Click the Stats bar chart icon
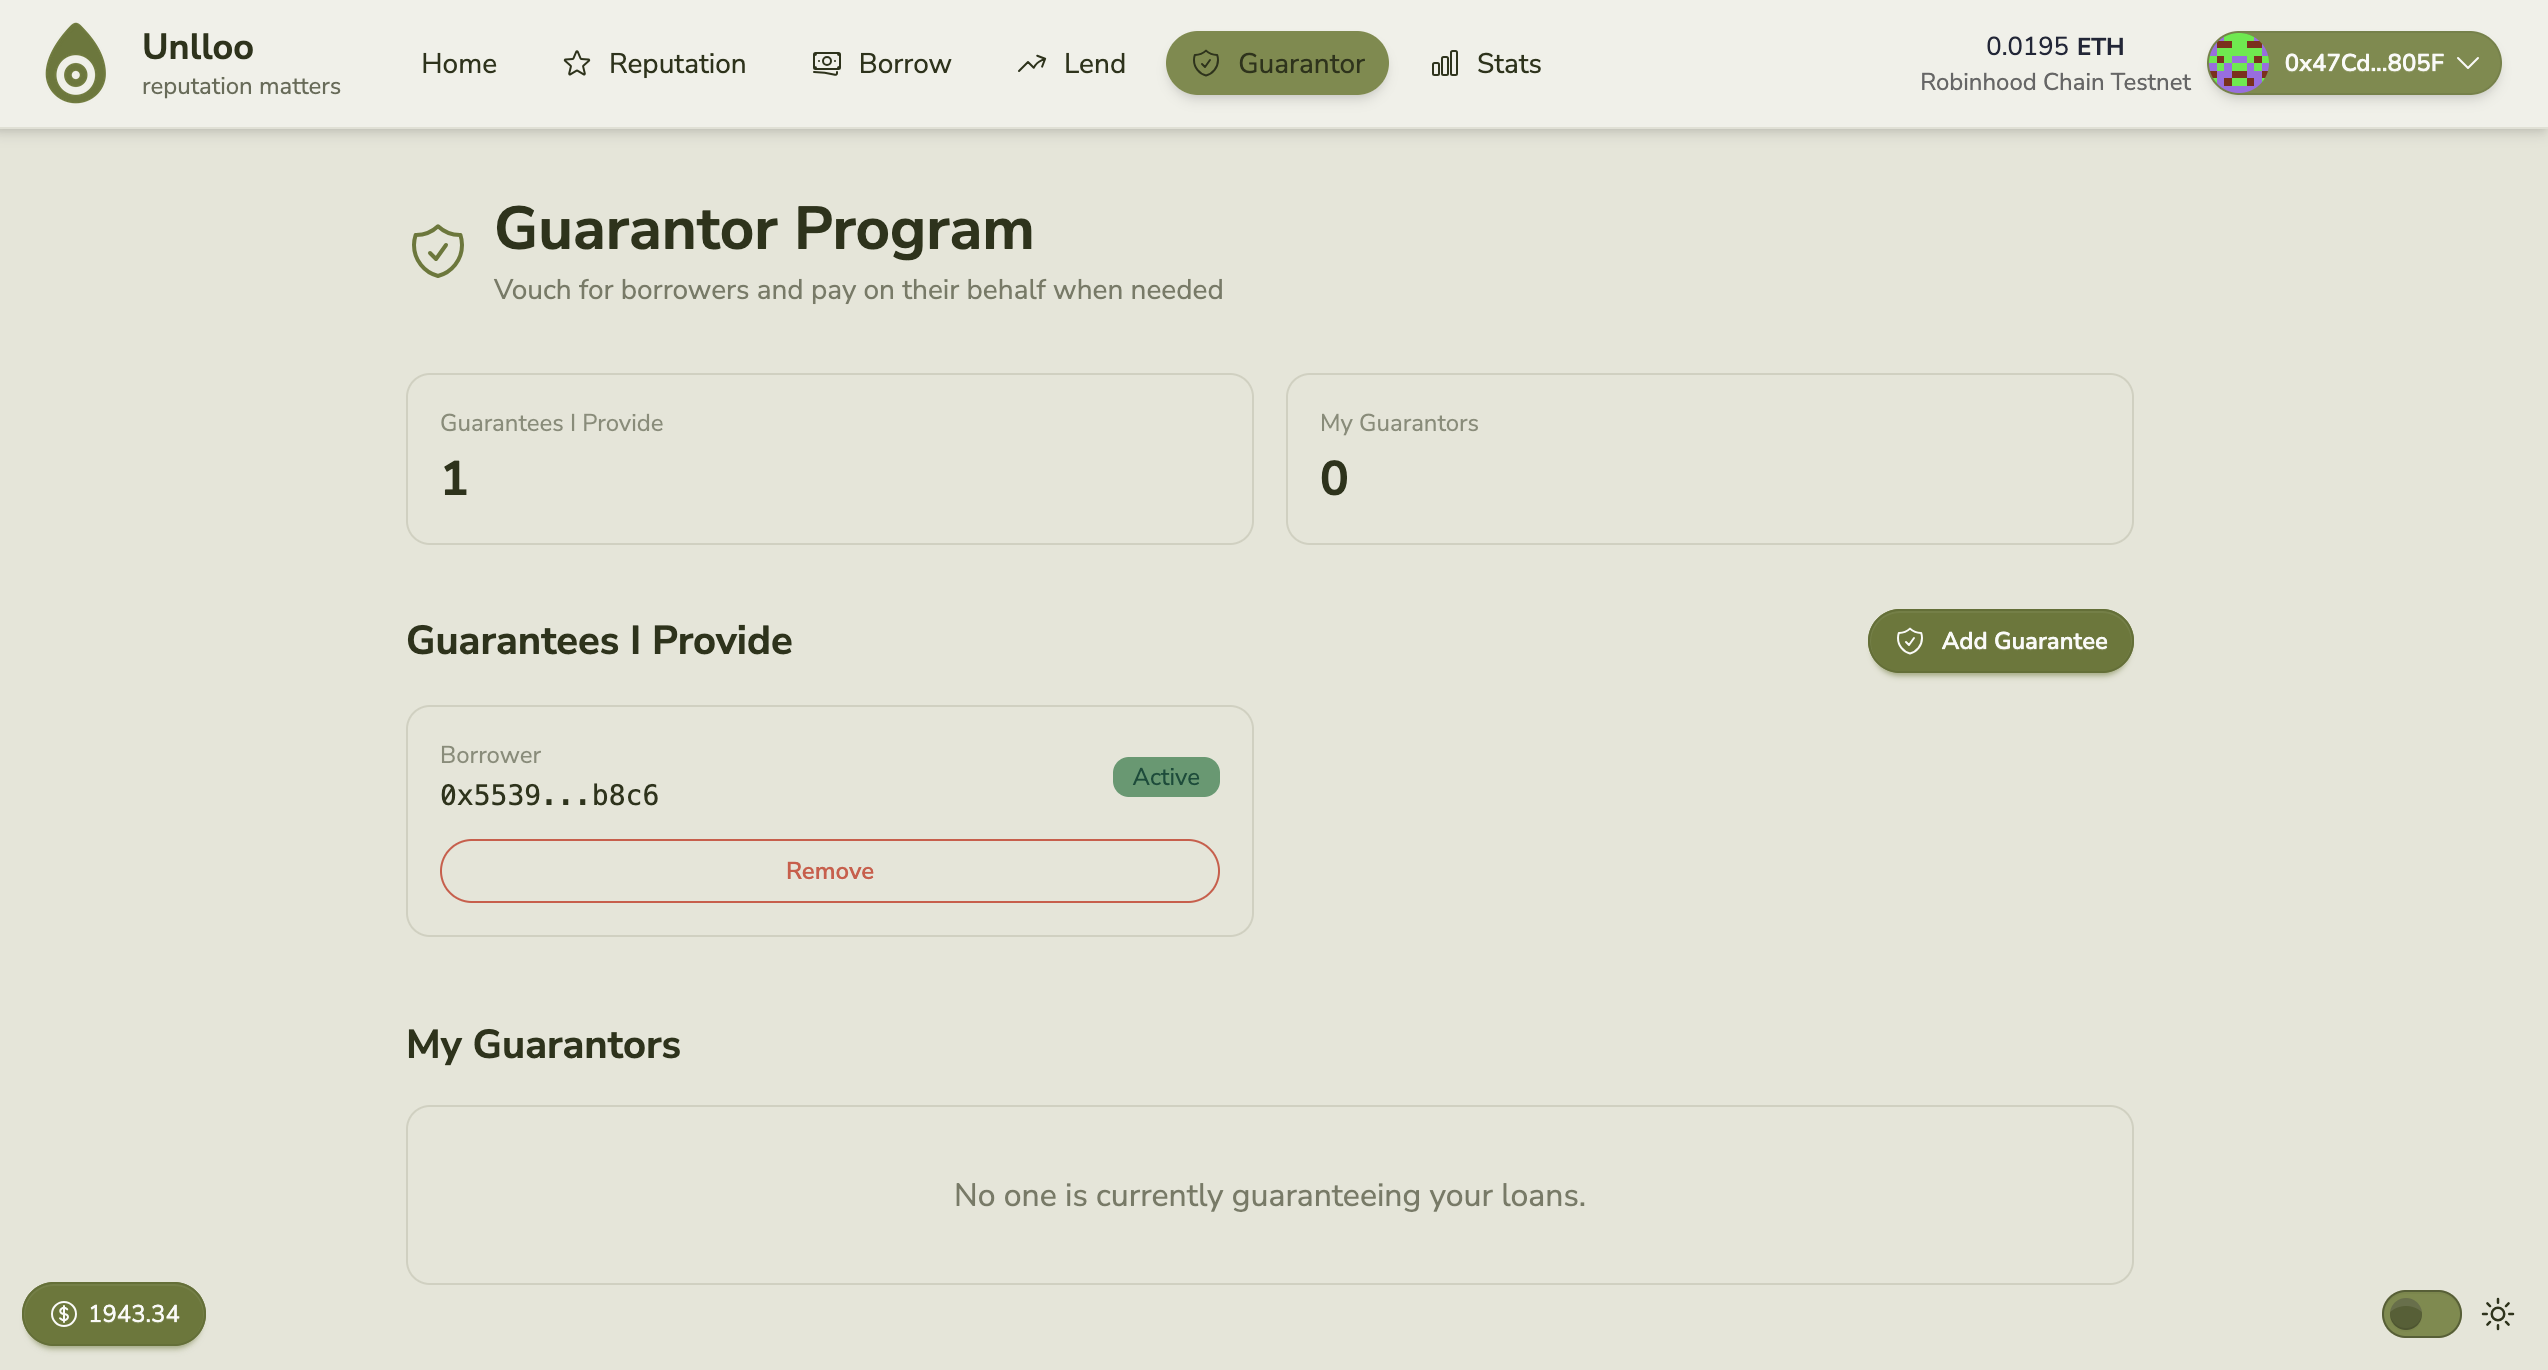Screen dimensions: 2548x1370 tap(1445, 64)
